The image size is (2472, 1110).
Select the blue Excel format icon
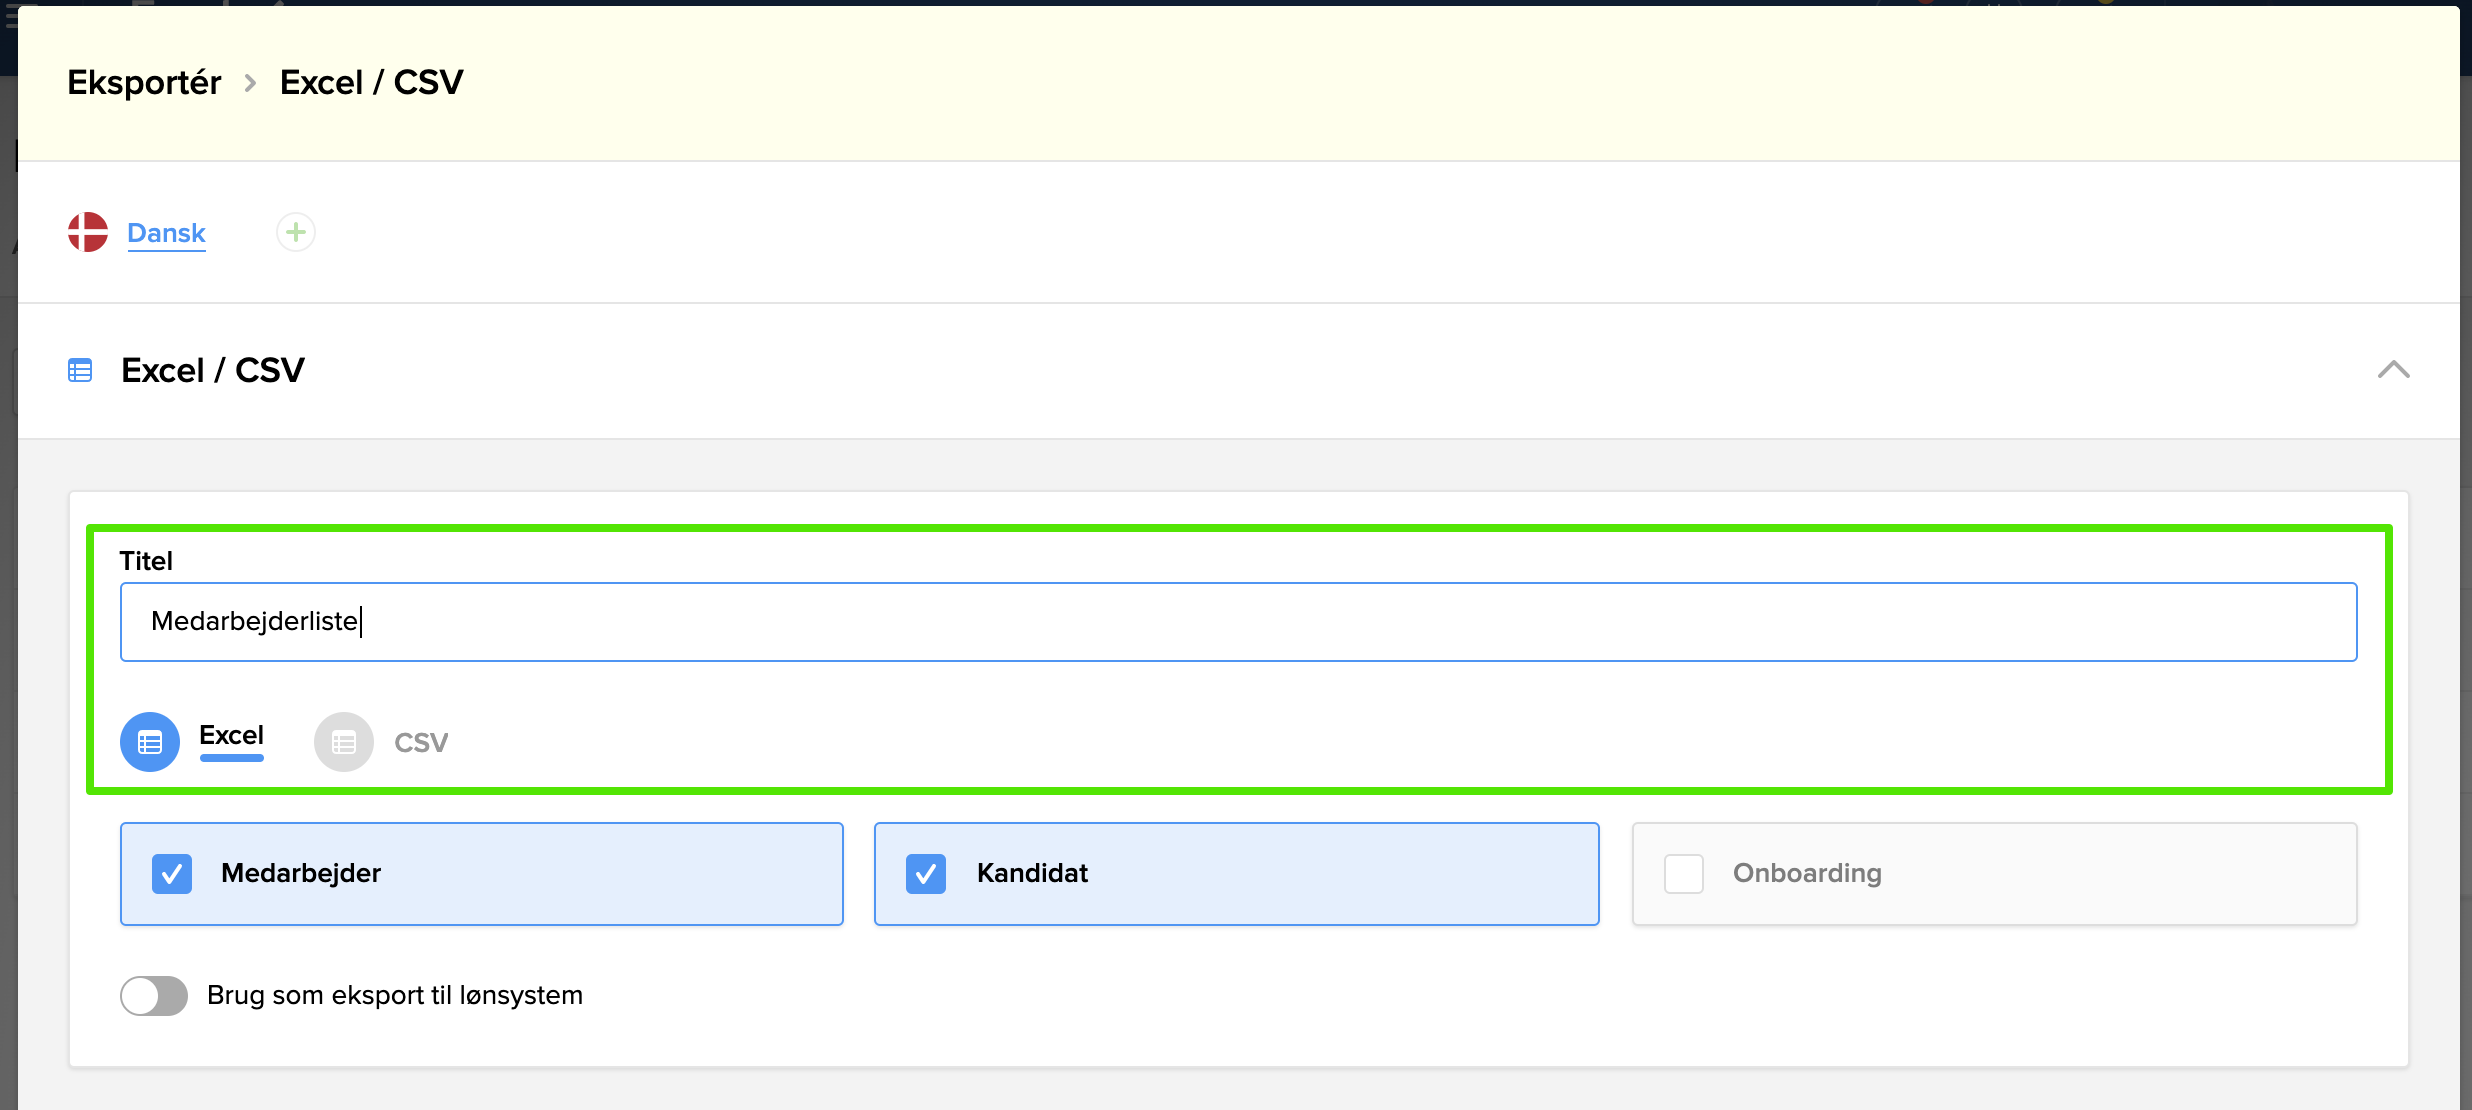(150, 742)
